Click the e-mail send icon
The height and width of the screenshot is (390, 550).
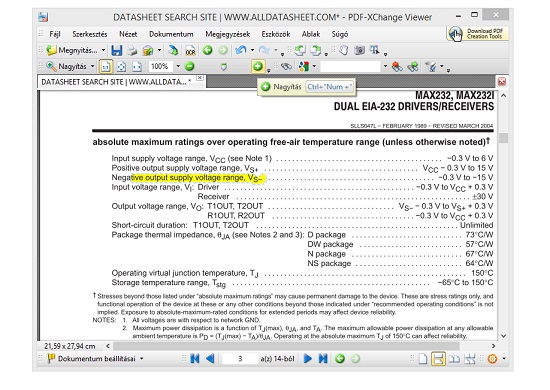point(148,51)
